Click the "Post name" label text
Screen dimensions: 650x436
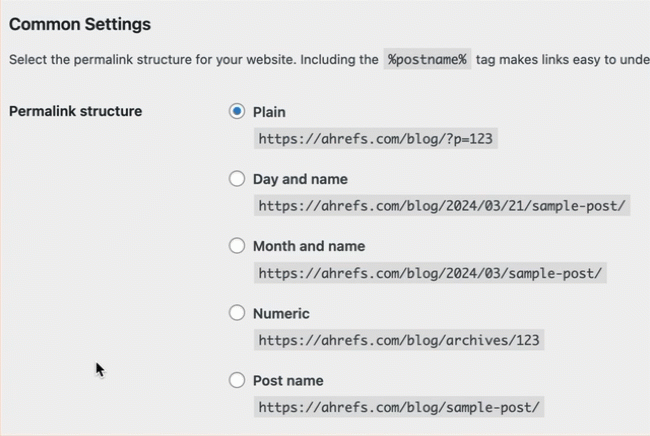pyautogui.click(x=288, y=380)
